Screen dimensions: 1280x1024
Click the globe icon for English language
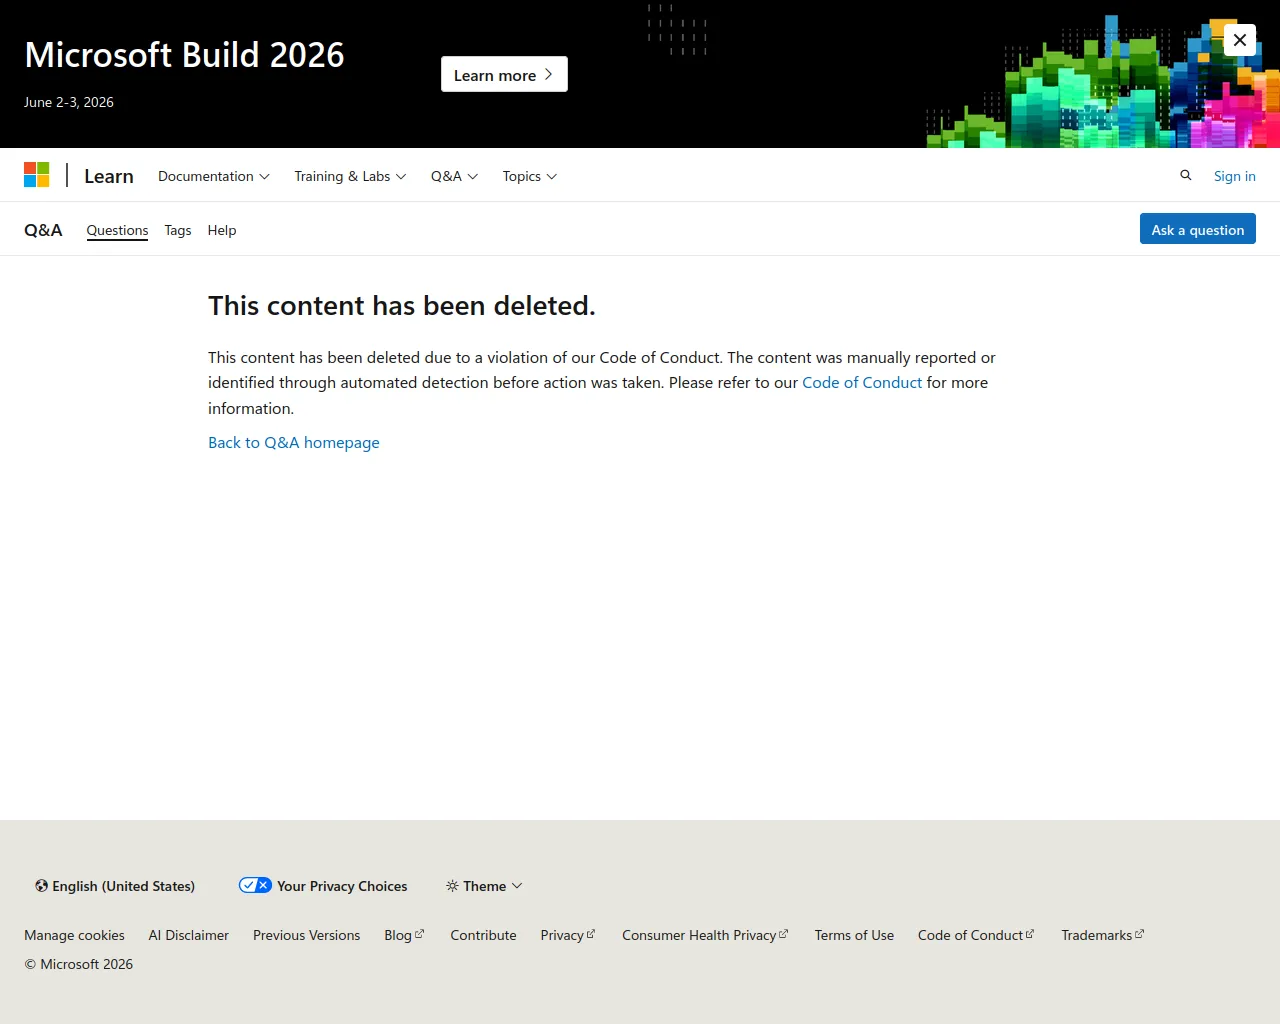42,886
